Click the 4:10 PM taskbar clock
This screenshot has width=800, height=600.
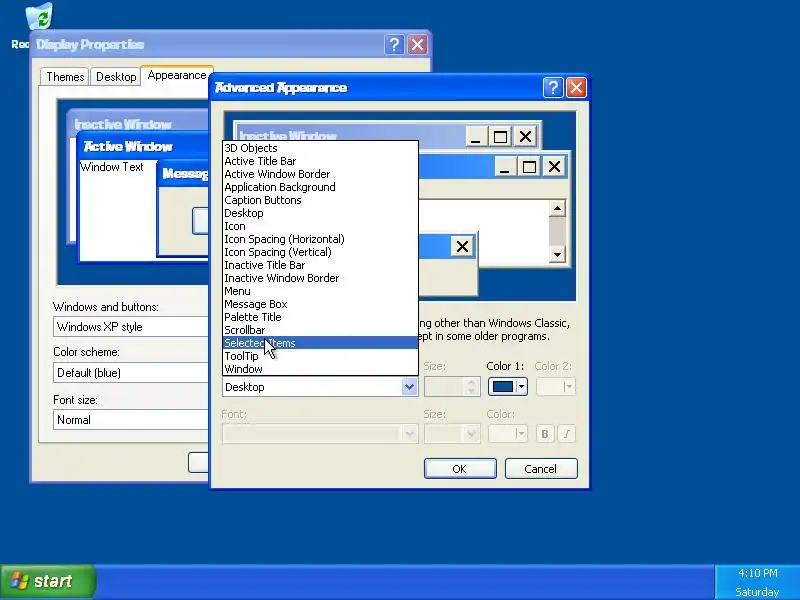[758, 573]
